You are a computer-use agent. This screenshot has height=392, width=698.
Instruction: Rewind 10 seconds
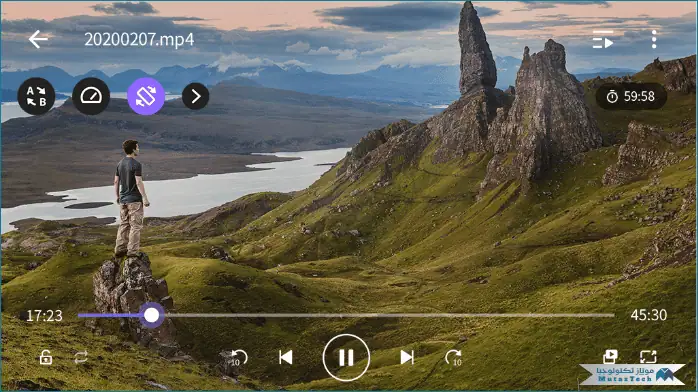(239, 357)
